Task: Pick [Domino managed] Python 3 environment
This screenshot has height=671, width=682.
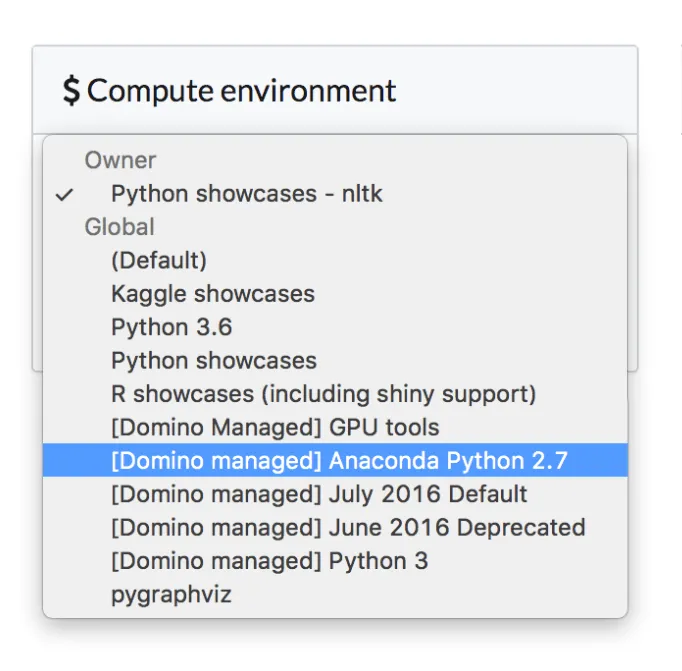Action: 269,561
